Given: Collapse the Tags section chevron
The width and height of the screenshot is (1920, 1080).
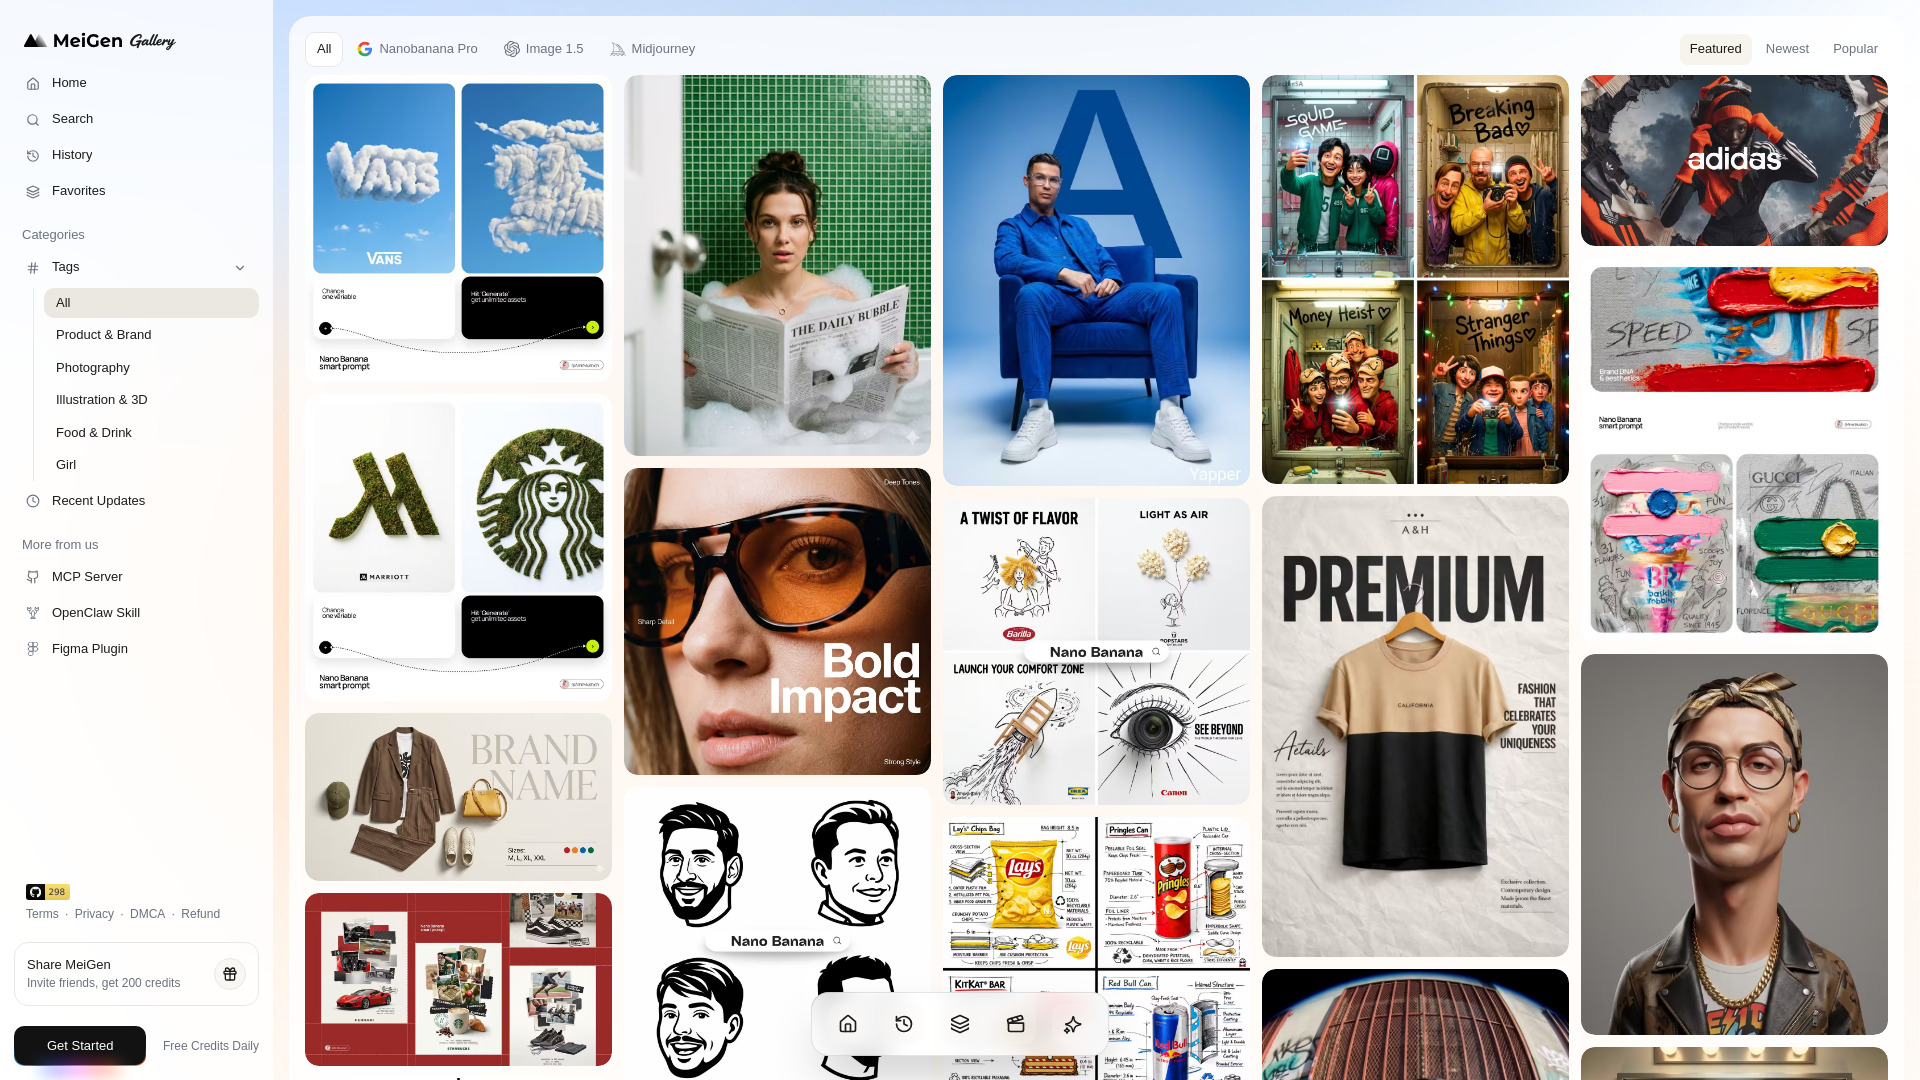Looking at the screenshot, I should tap(240, 267).
